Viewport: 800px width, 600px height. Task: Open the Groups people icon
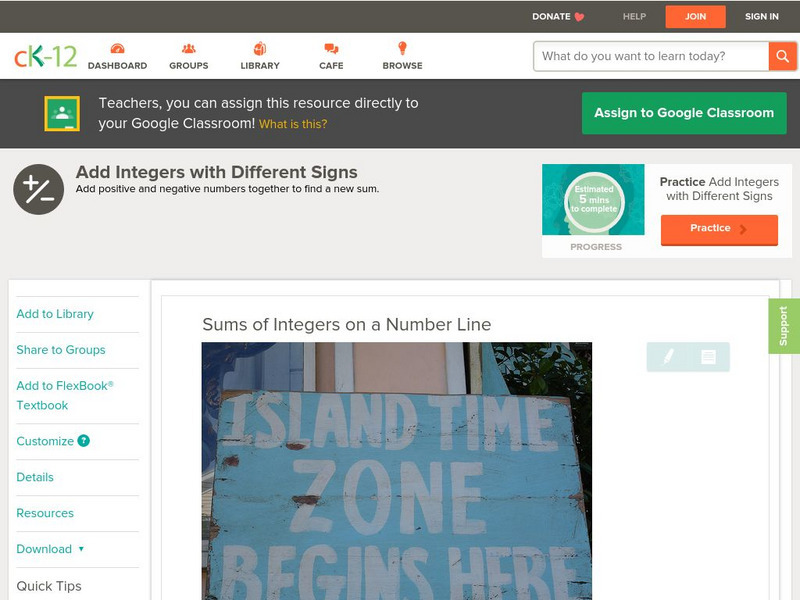pos(189,48)
